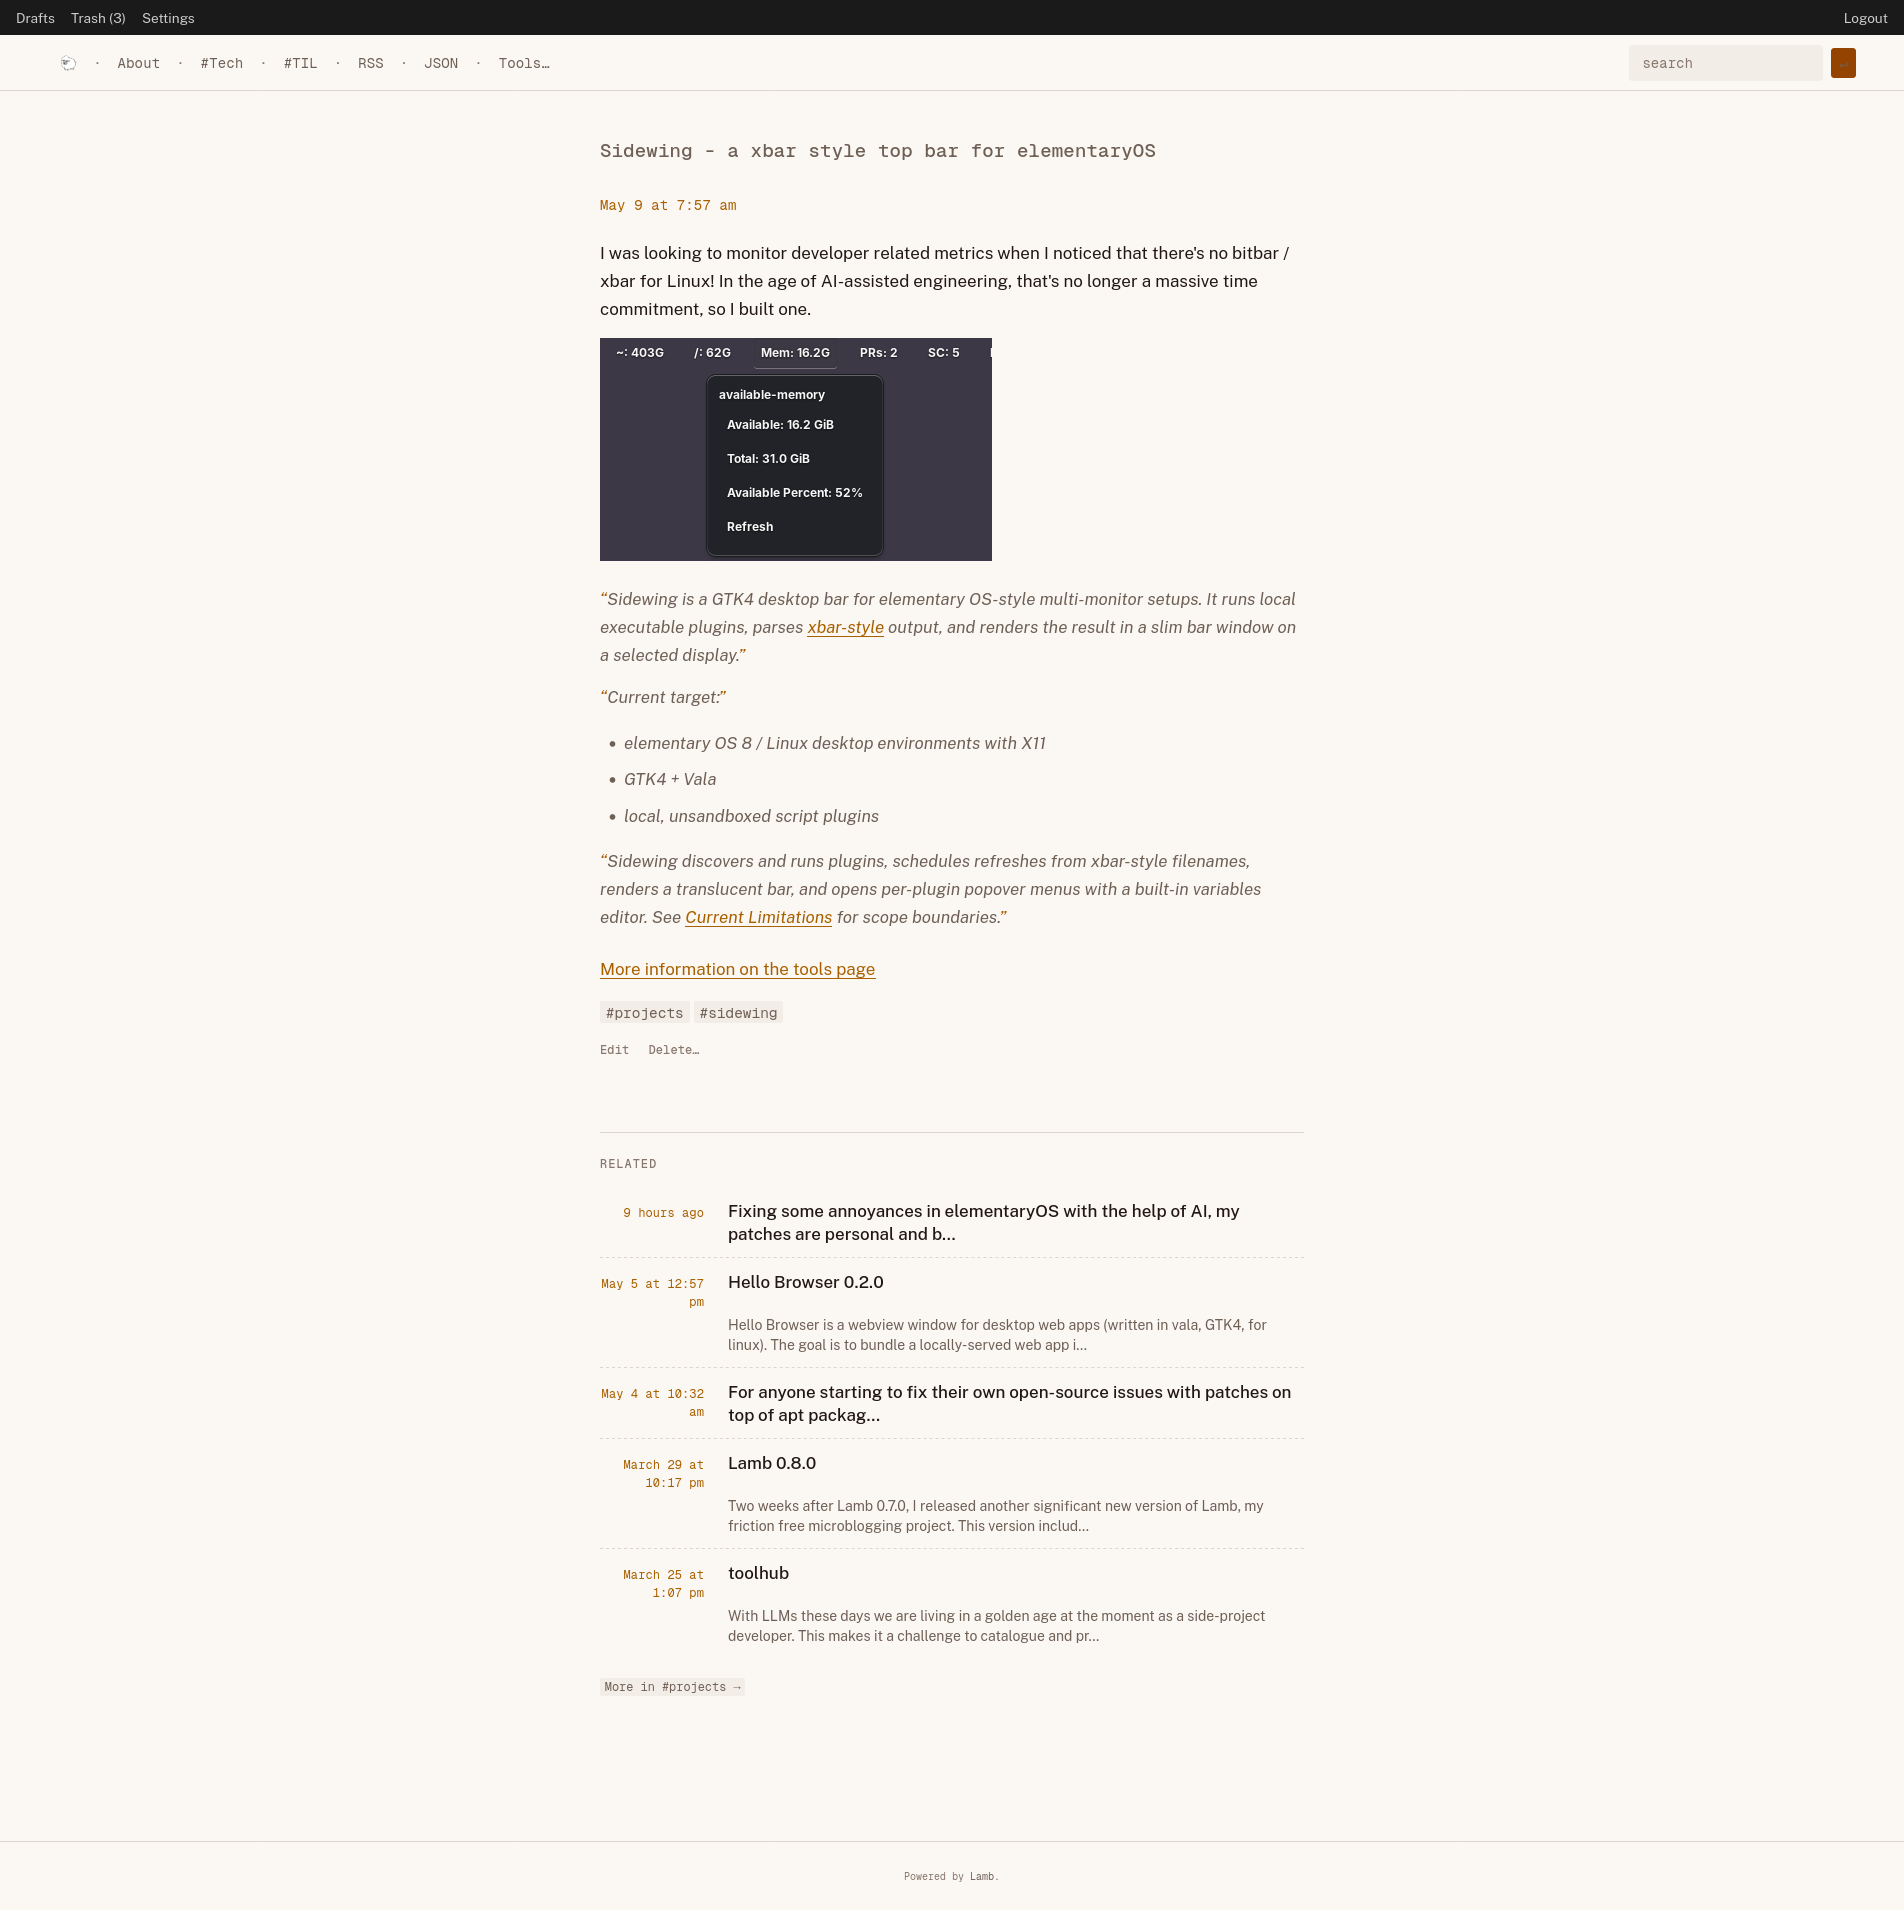Open the #Tech tag page
1904x1910 pixels.
tap(221, 63)
